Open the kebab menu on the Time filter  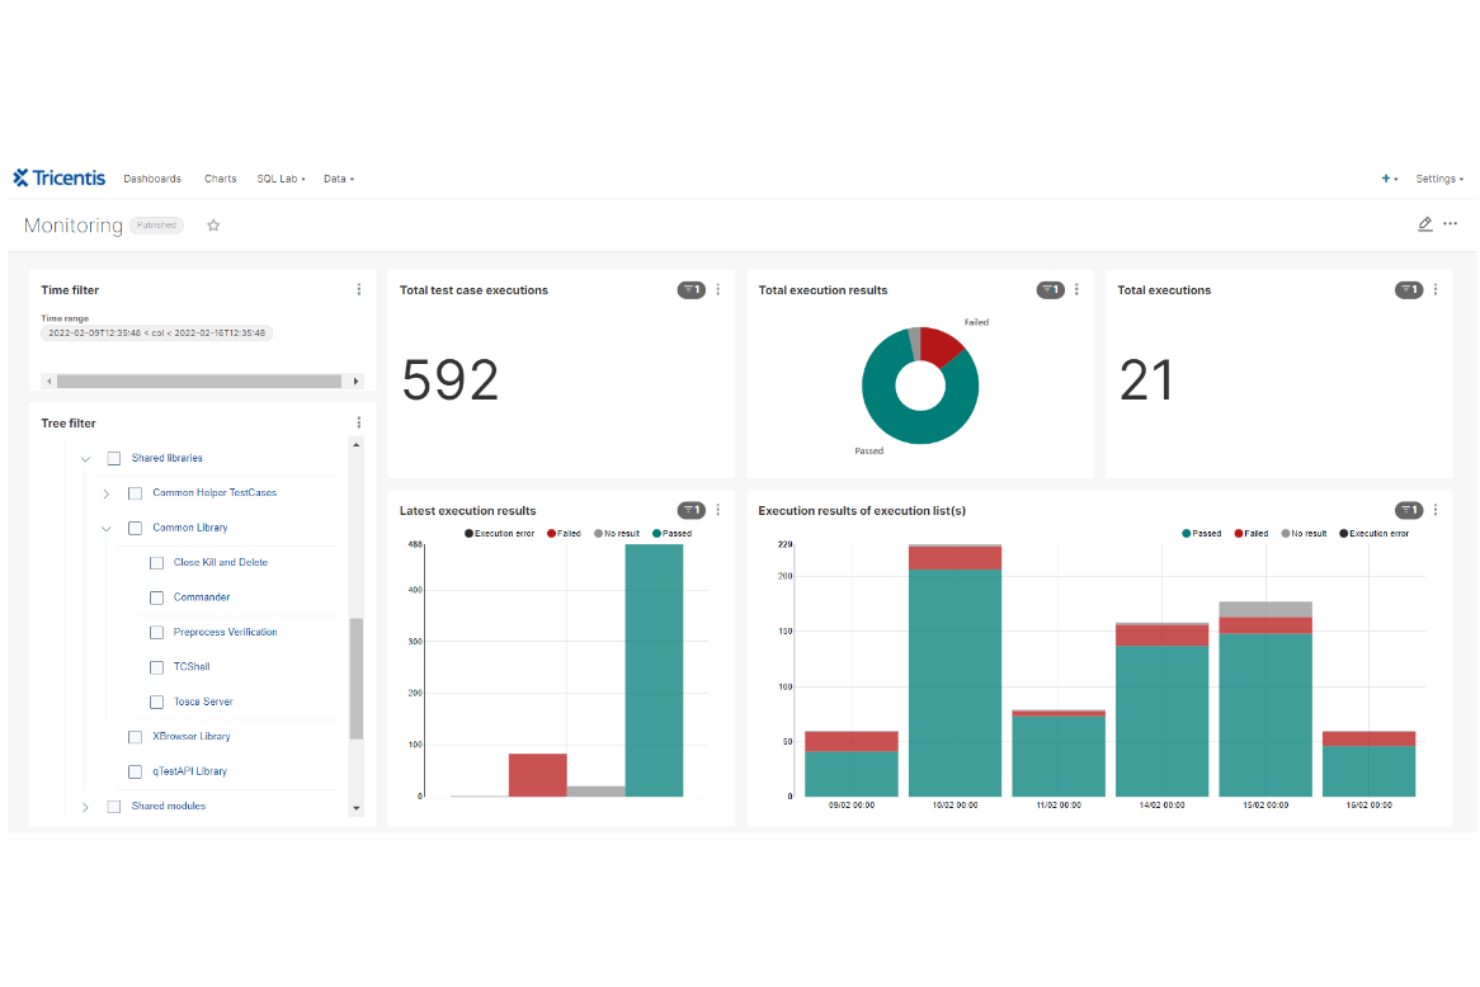[x=359, y=289]
